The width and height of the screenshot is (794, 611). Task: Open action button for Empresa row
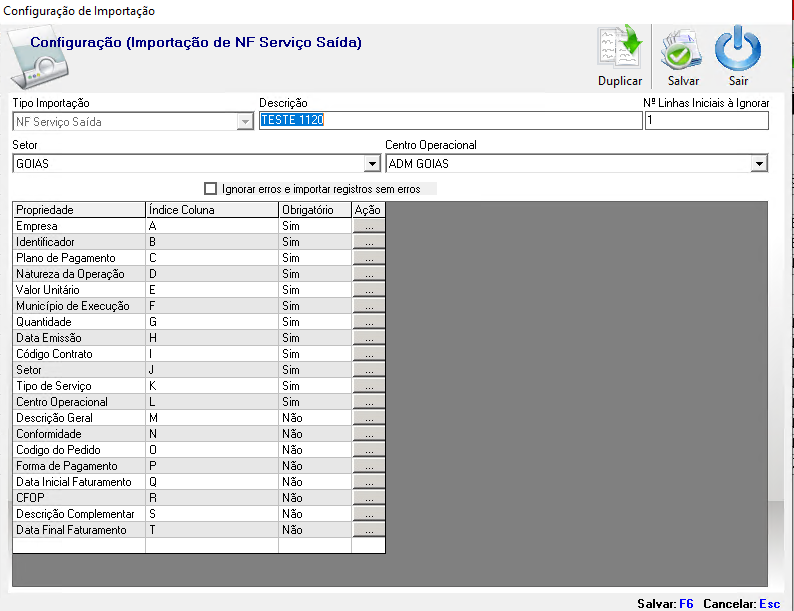pos(369,226)
